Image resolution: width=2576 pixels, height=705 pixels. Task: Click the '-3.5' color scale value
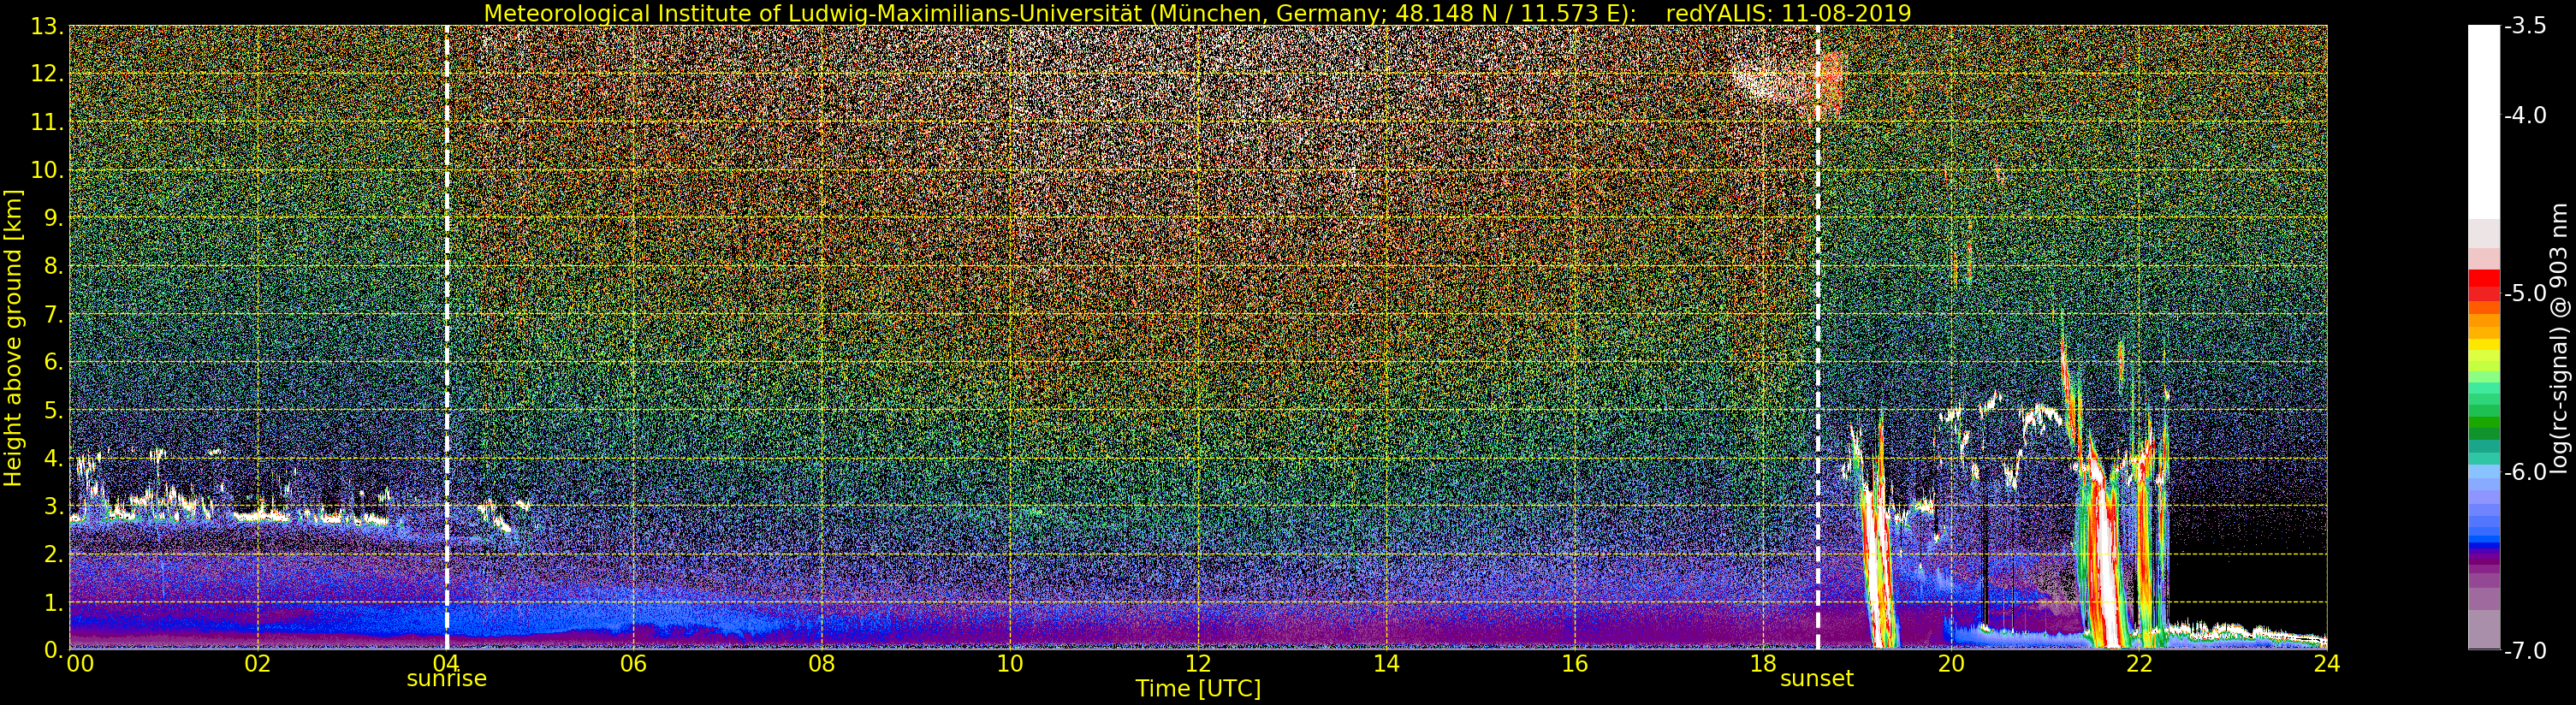[2526, 26]
